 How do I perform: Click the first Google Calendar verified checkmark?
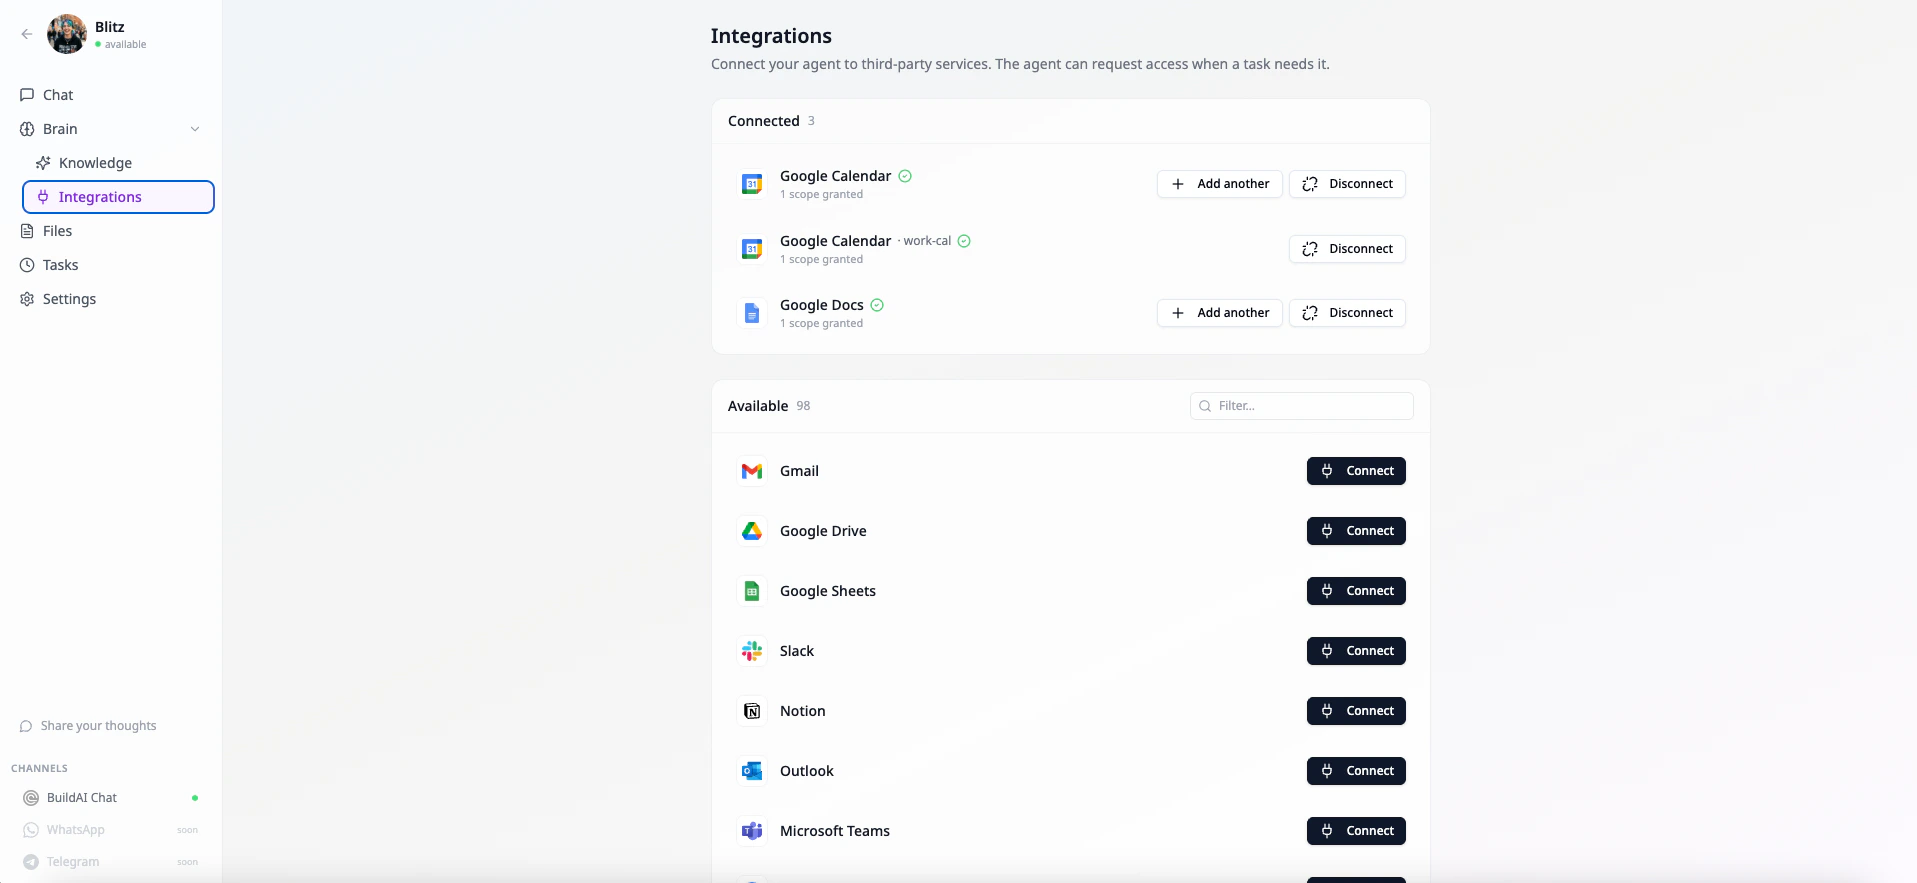(x=905, y=176)
